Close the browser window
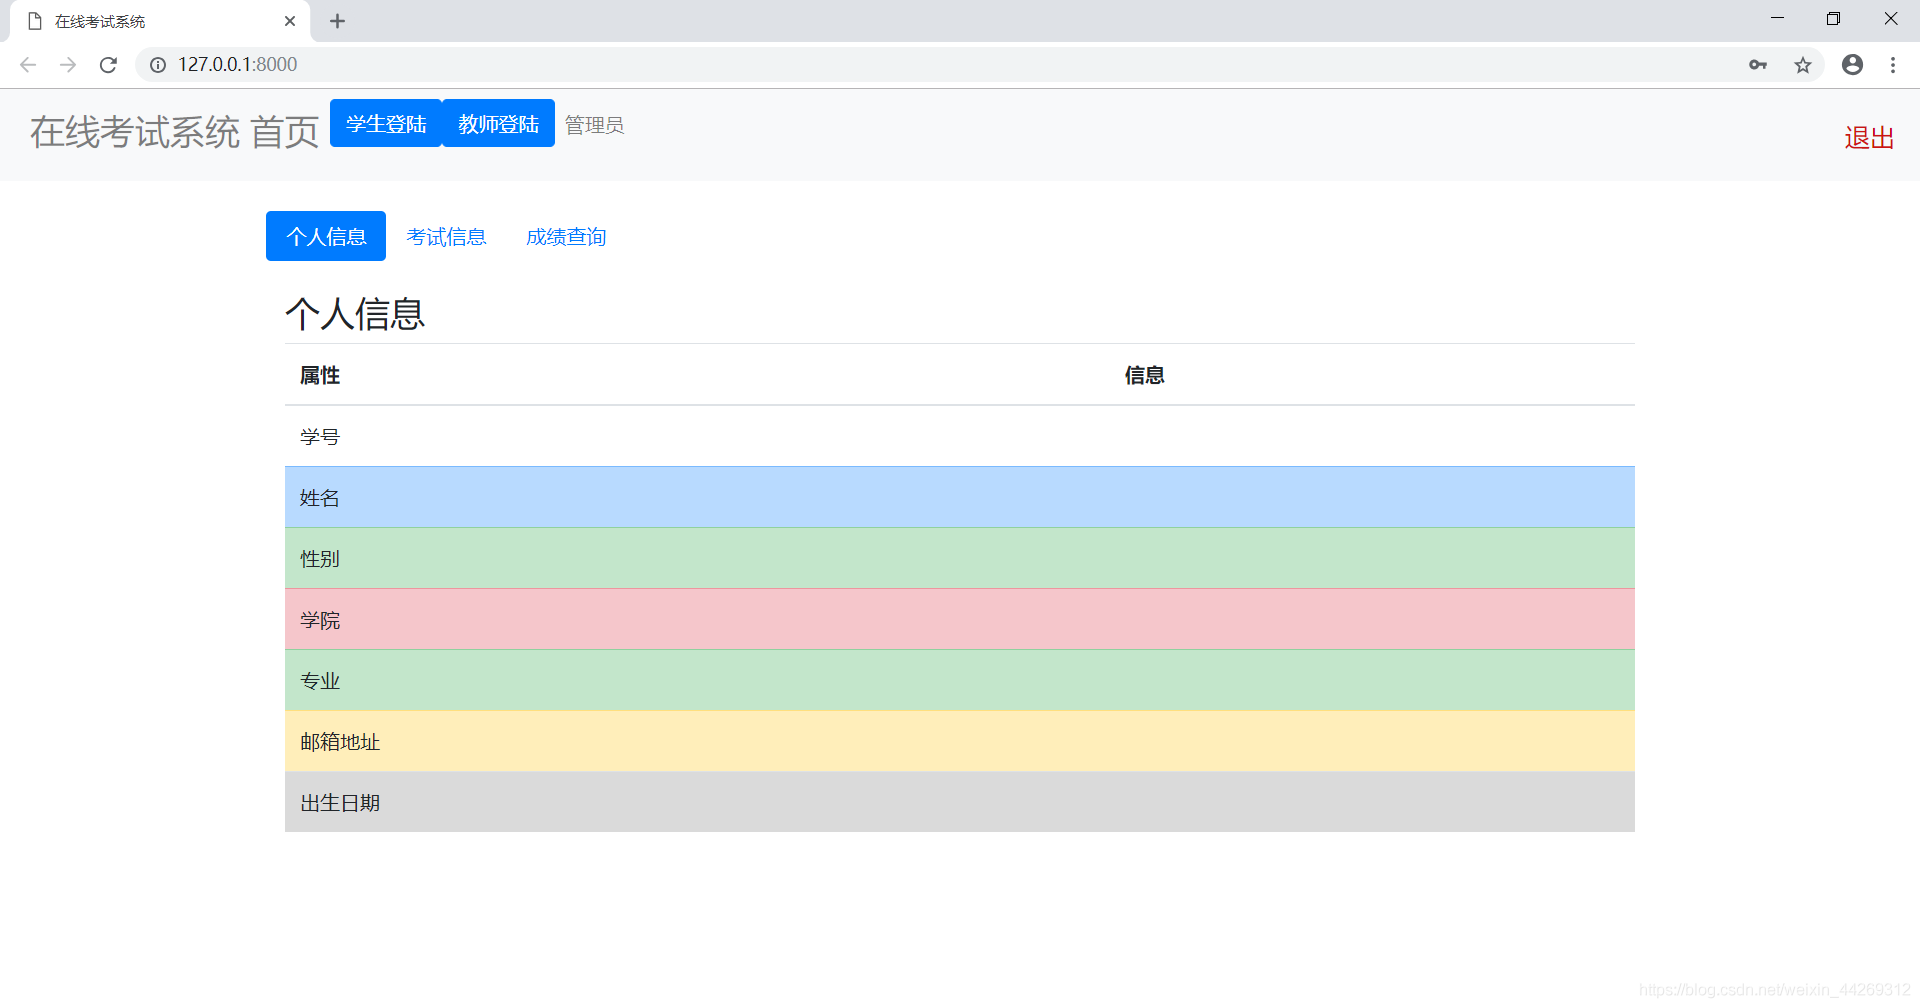Screen dimensions: 1920x1008 [x=1891, y=18]
